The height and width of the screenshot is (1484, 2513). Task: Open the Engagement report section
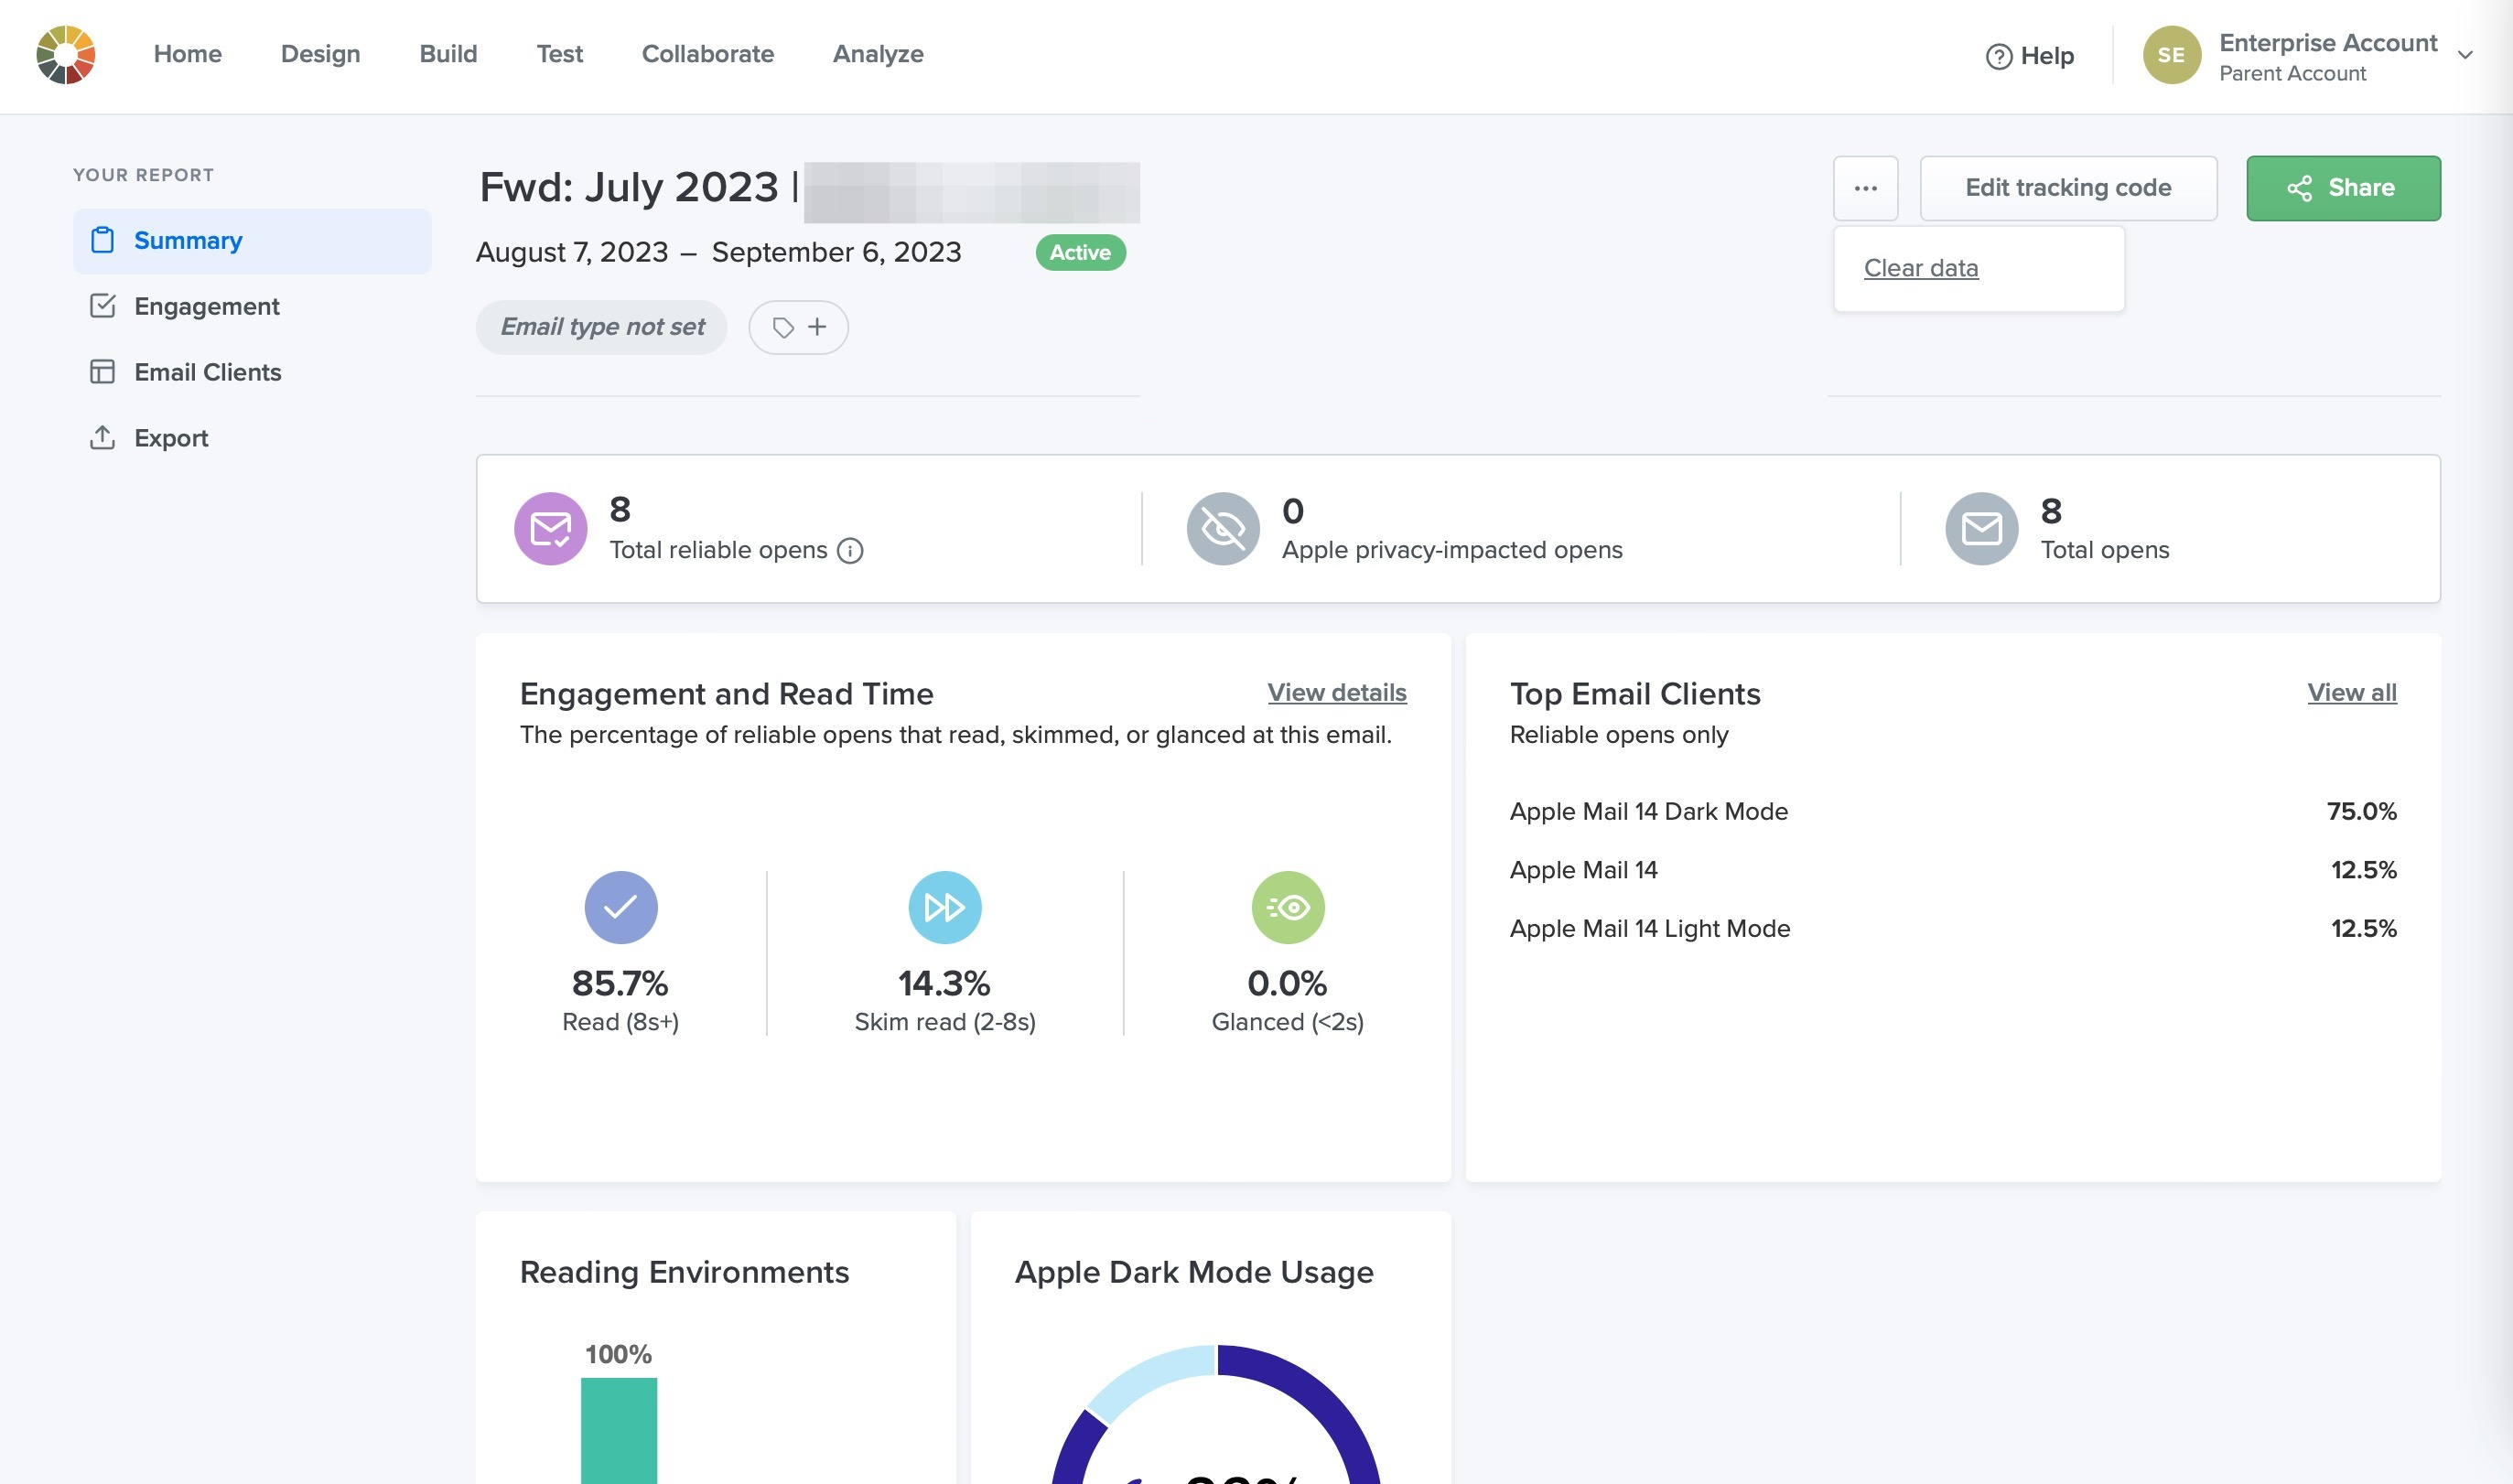(207, 306)
